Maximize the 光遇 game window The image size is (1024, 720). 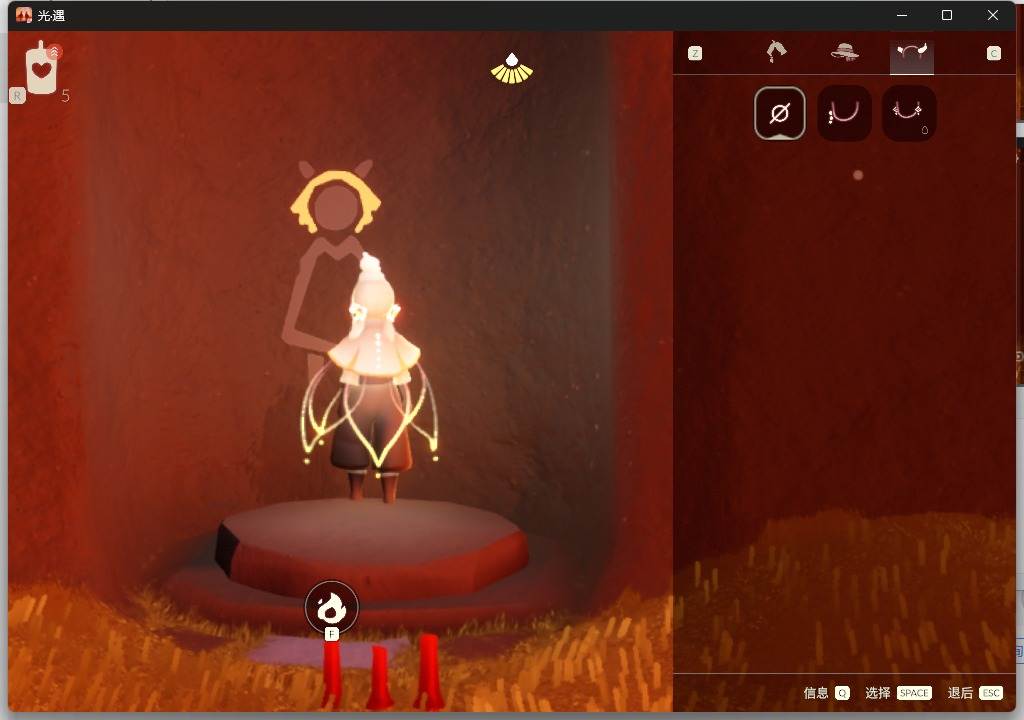point(947,15)
